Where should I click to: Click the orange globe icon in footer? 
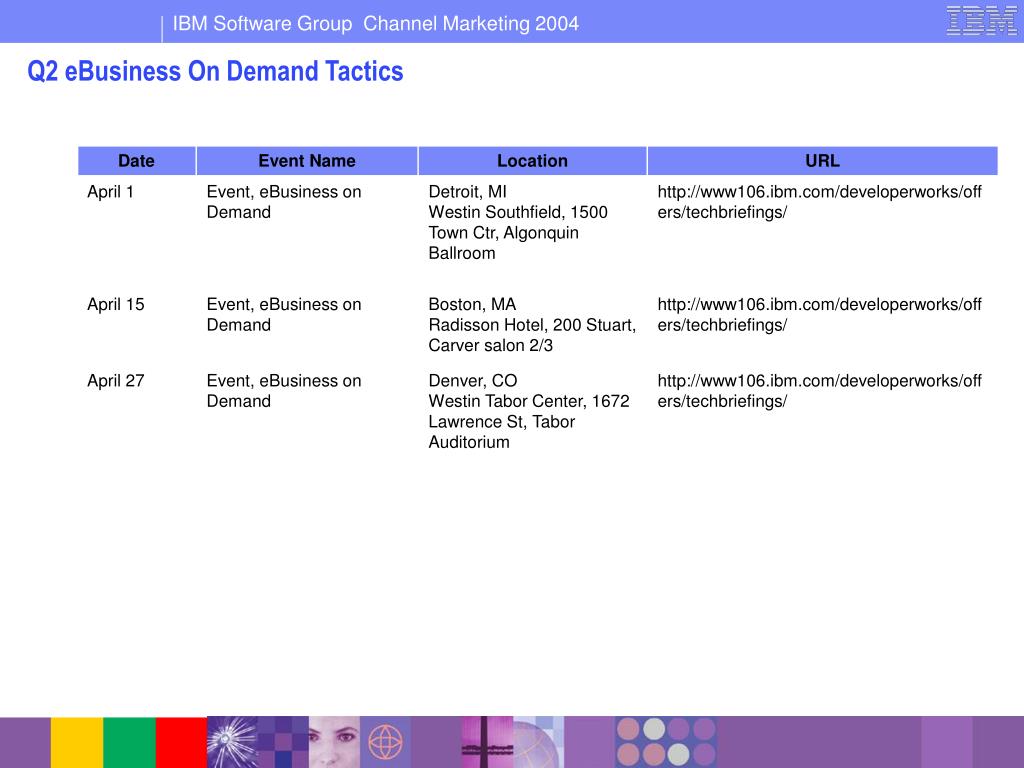[x=385, y=743]
